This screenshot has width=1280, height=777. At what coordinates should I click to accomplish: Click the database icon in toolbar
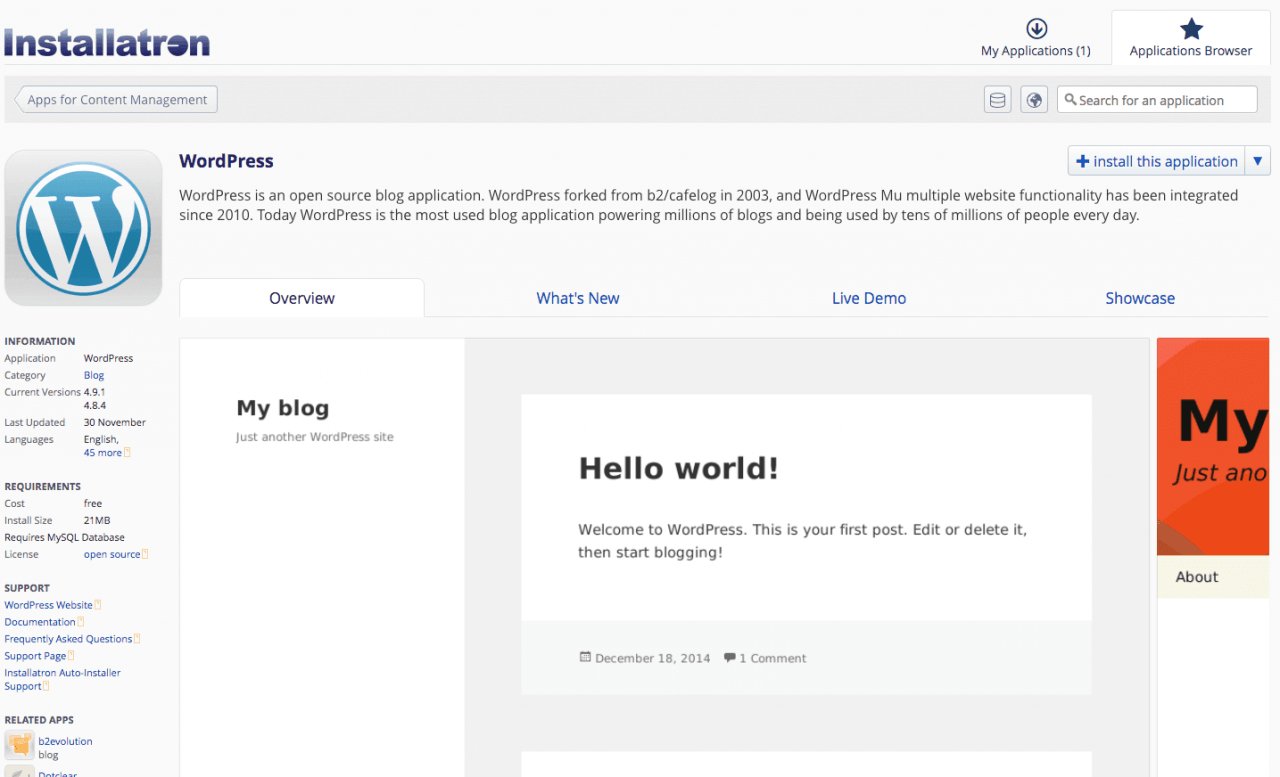coord(997,100)
